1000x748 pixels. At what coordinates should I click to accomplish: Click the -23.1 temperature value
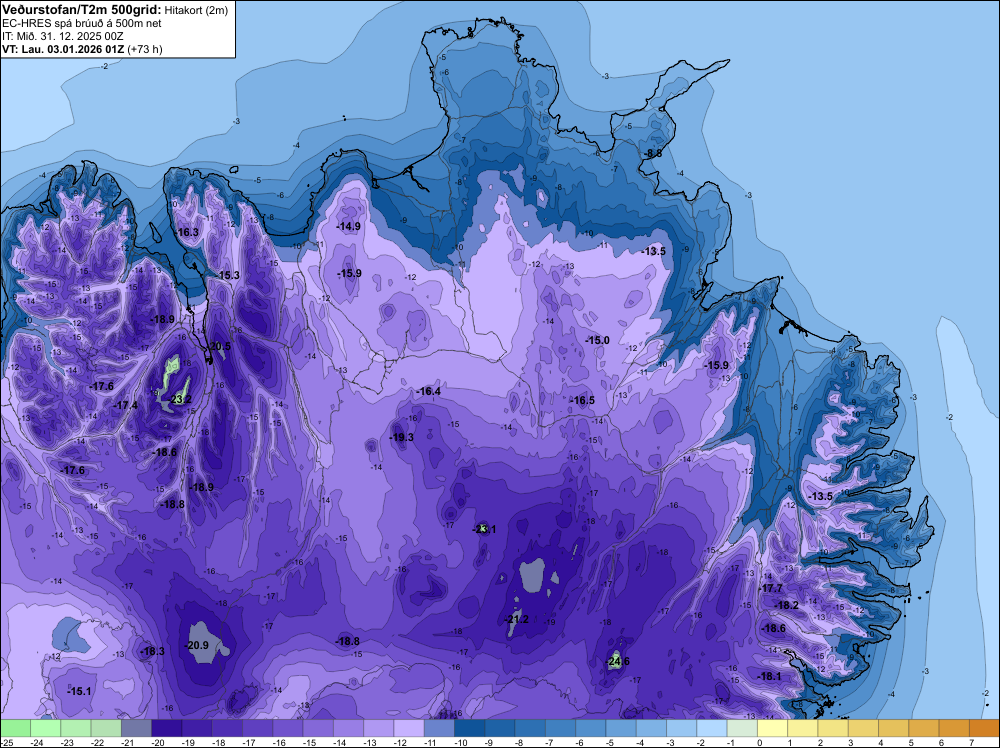pyautogui.click(x=484, y=529)
